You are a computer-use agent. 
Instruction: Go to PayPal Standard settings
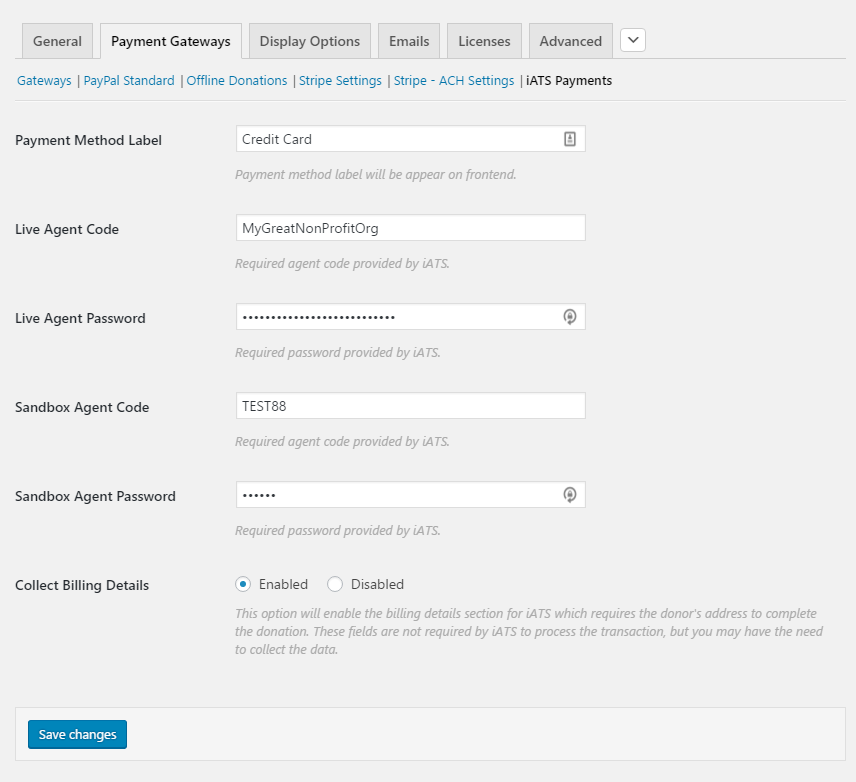(129, 80)
